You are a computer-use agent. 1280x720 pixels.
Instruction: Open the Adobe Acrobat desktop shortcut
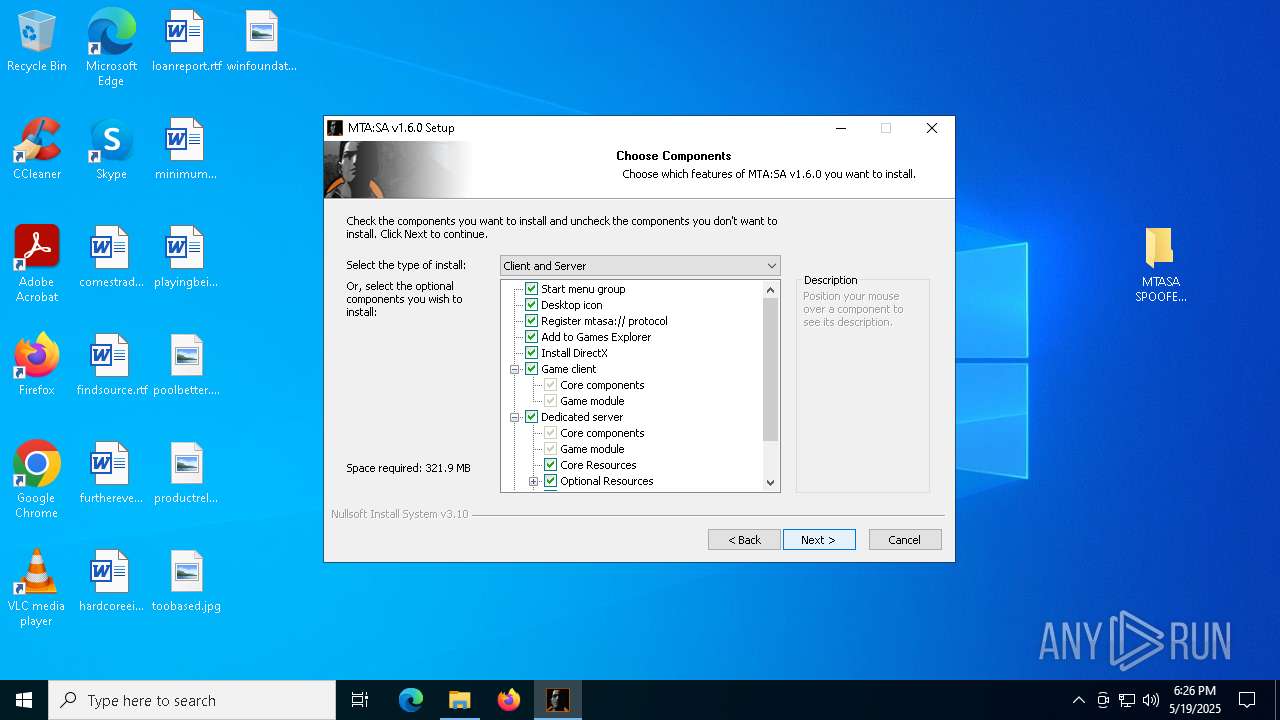point(37,264)
